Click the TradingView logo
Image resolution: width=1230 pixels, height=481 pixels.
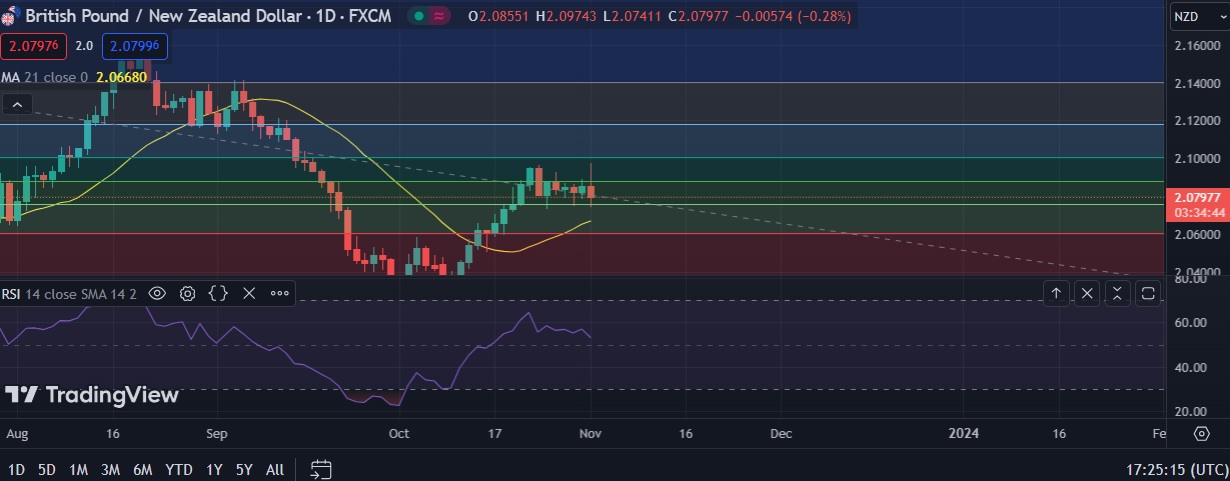pyautogui.click(x=92, y=395)
